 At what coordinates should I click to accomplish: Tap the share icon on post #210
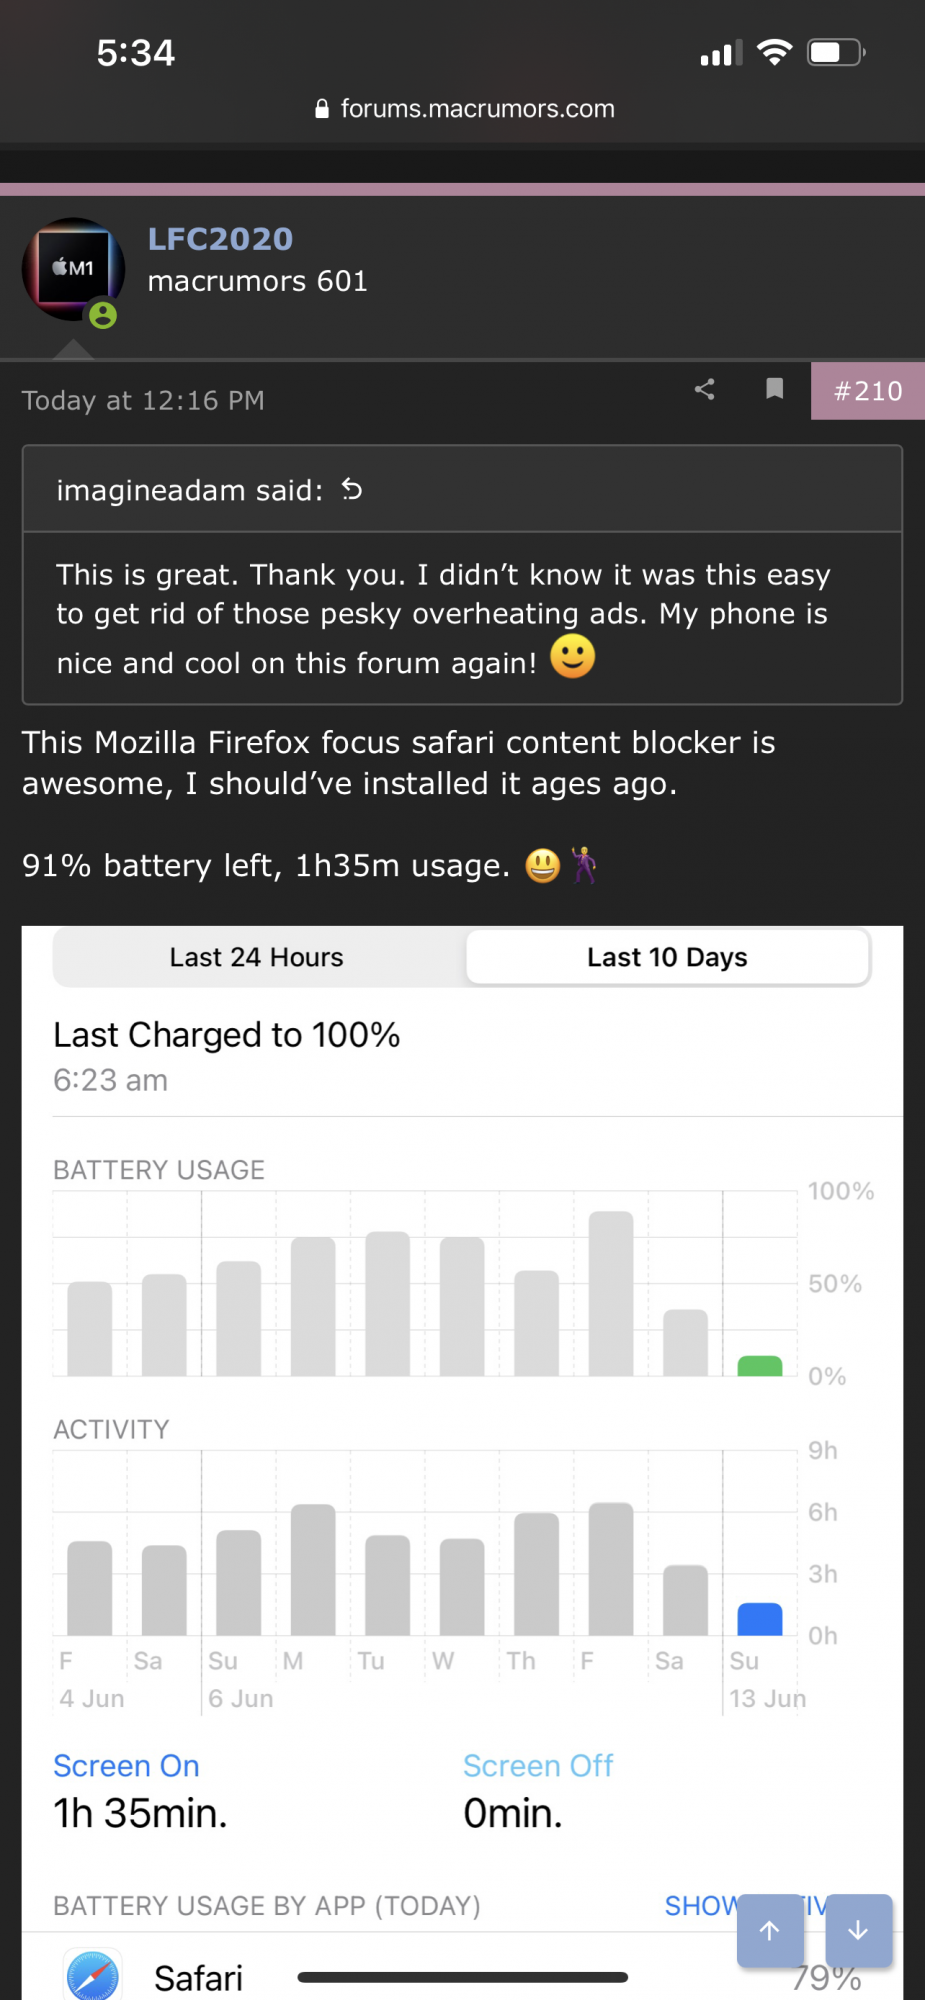click(705, 389)
